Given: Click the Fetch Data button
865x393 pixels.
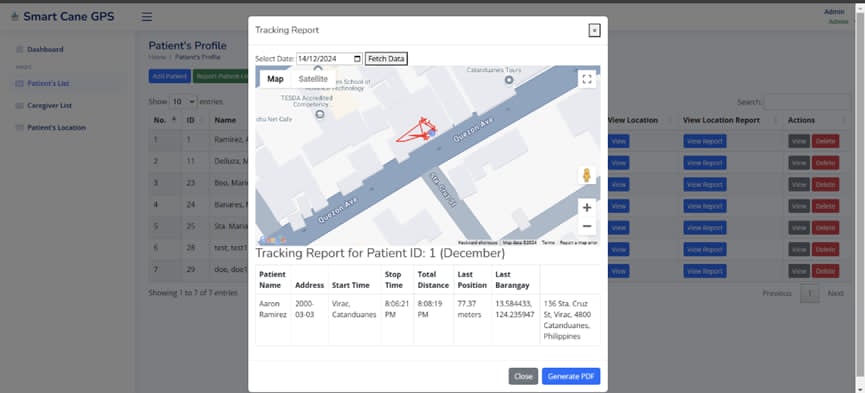Looking at the screenshot, I should point(386,59).
